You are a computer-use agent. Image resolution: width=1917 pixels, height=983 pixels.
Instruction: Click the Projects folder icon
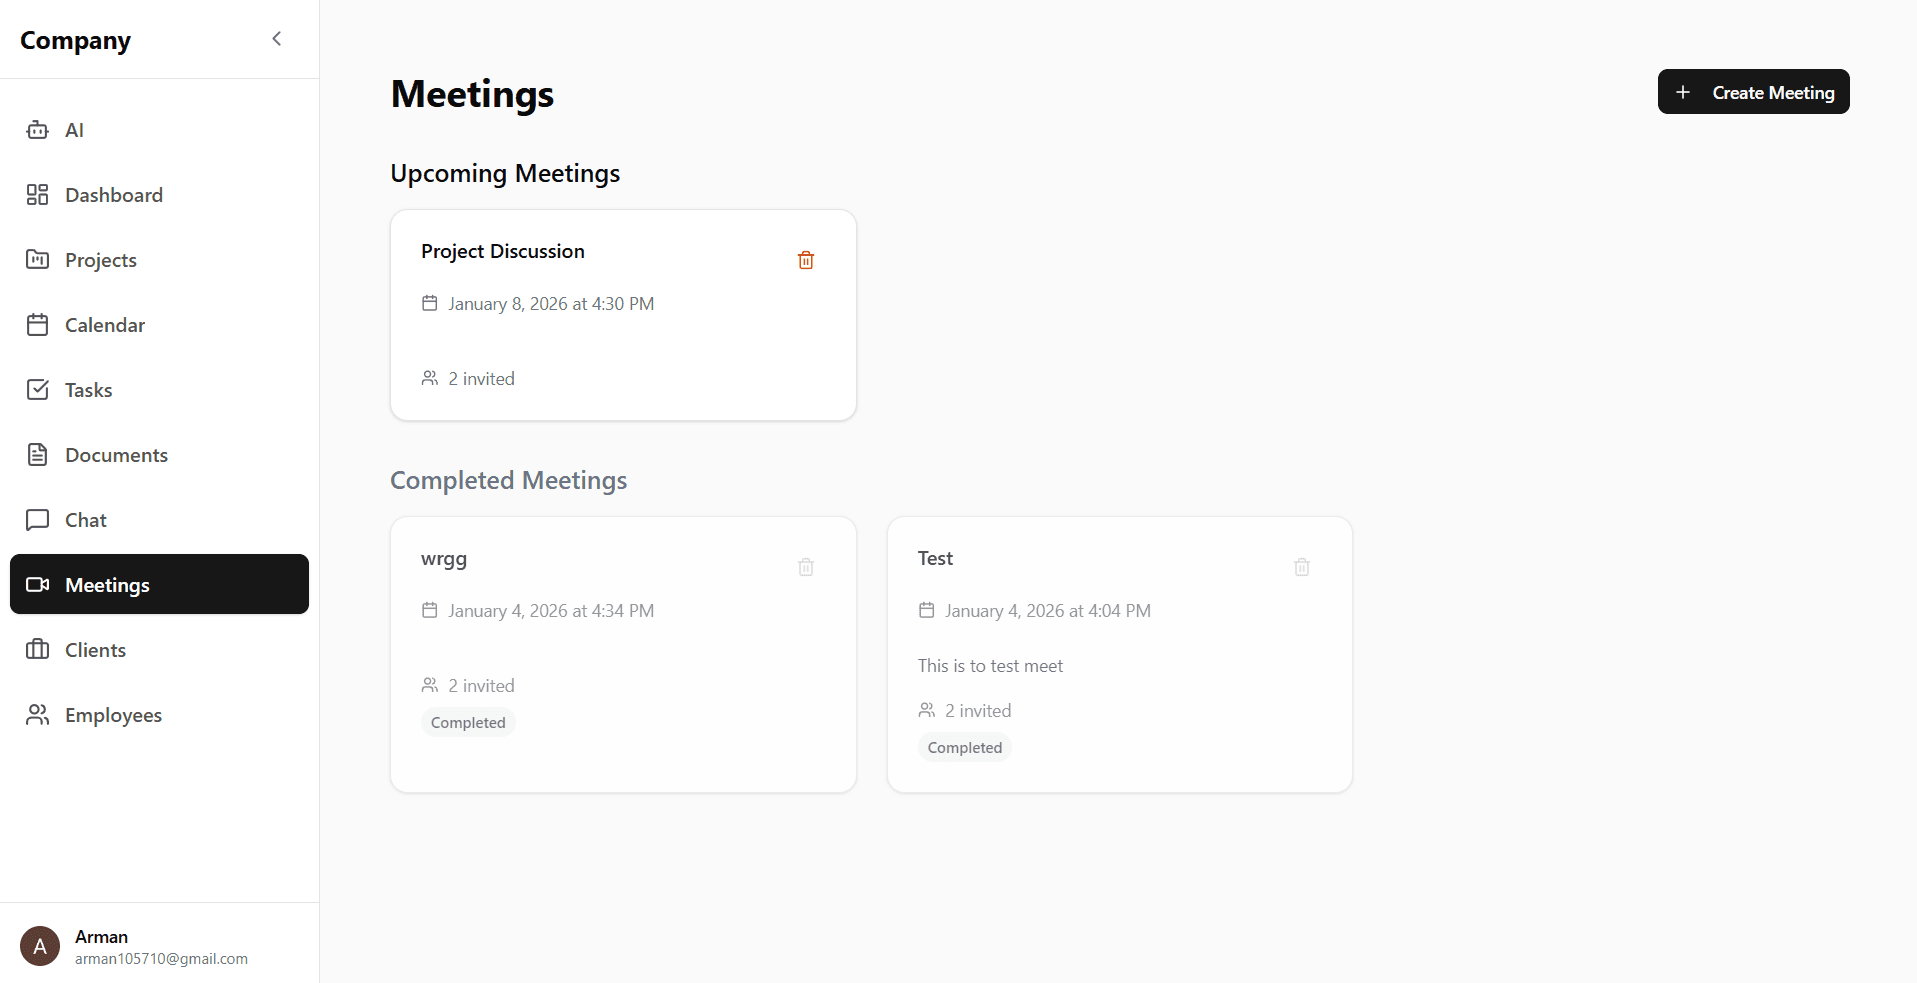[37, 259]
